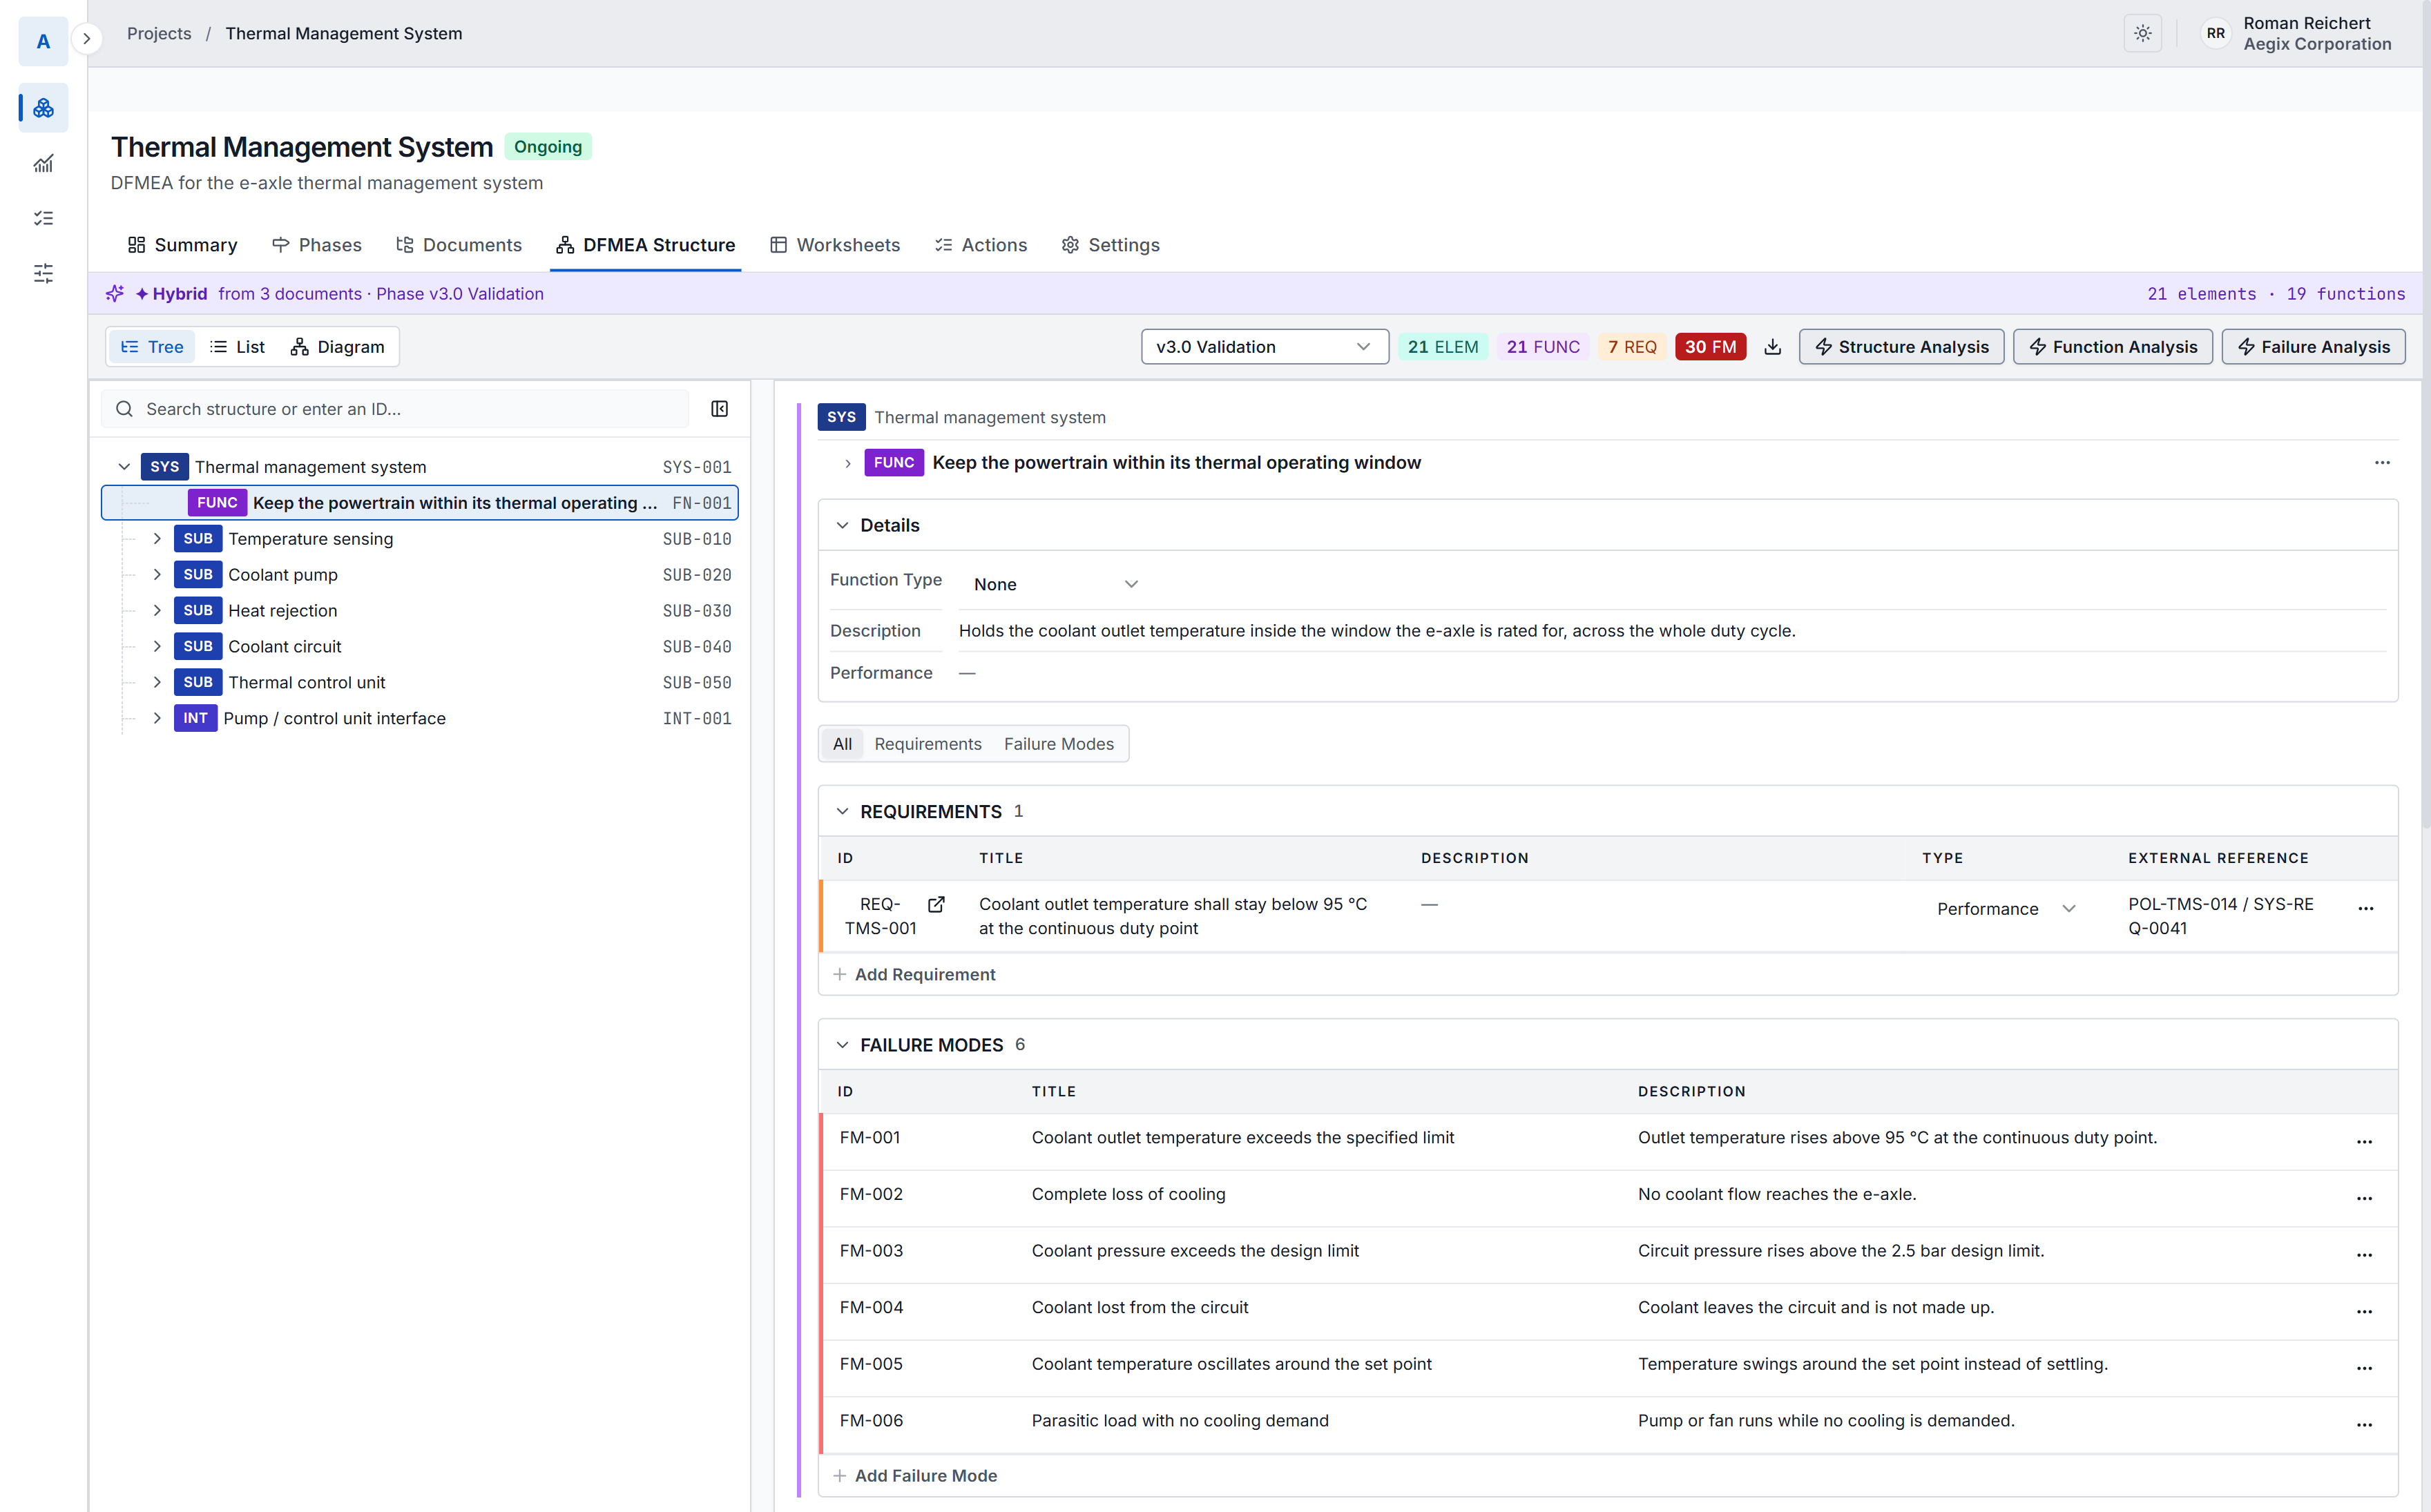This screenshot has height=1512, width=2431.
Task: Switch to List view
Action: click(x=237, y=347)
